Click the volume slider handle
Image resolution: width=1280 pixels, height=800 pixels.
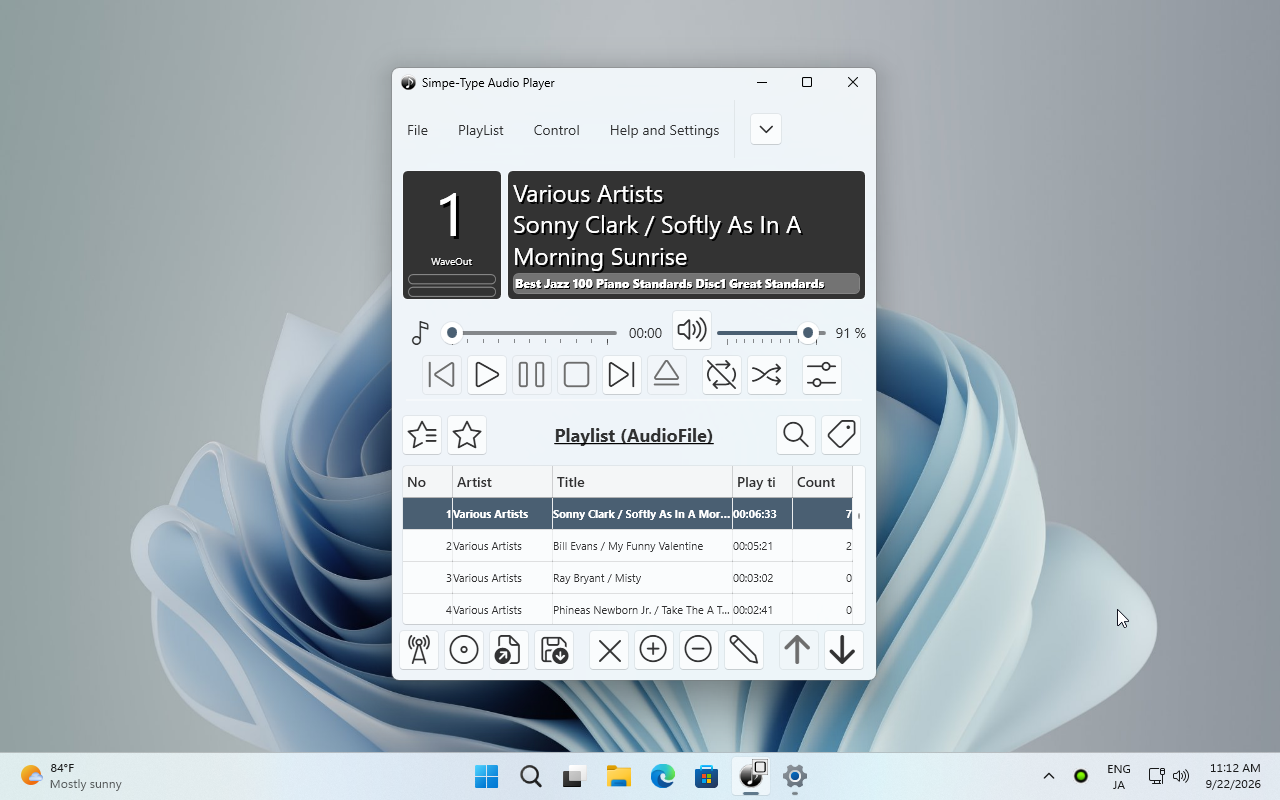[808, 333]
